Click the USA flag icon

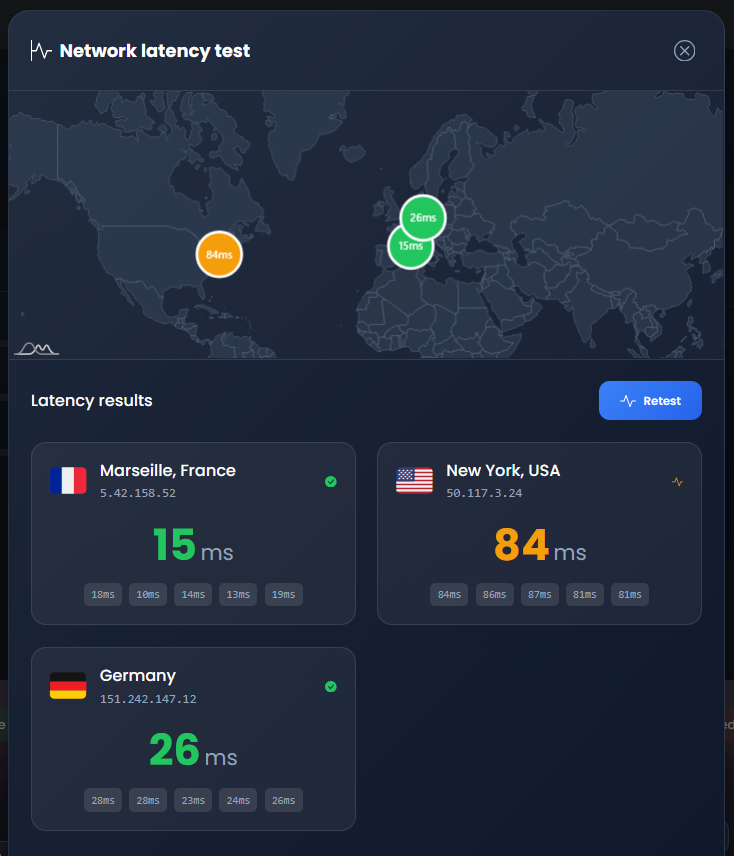(414, 481)
